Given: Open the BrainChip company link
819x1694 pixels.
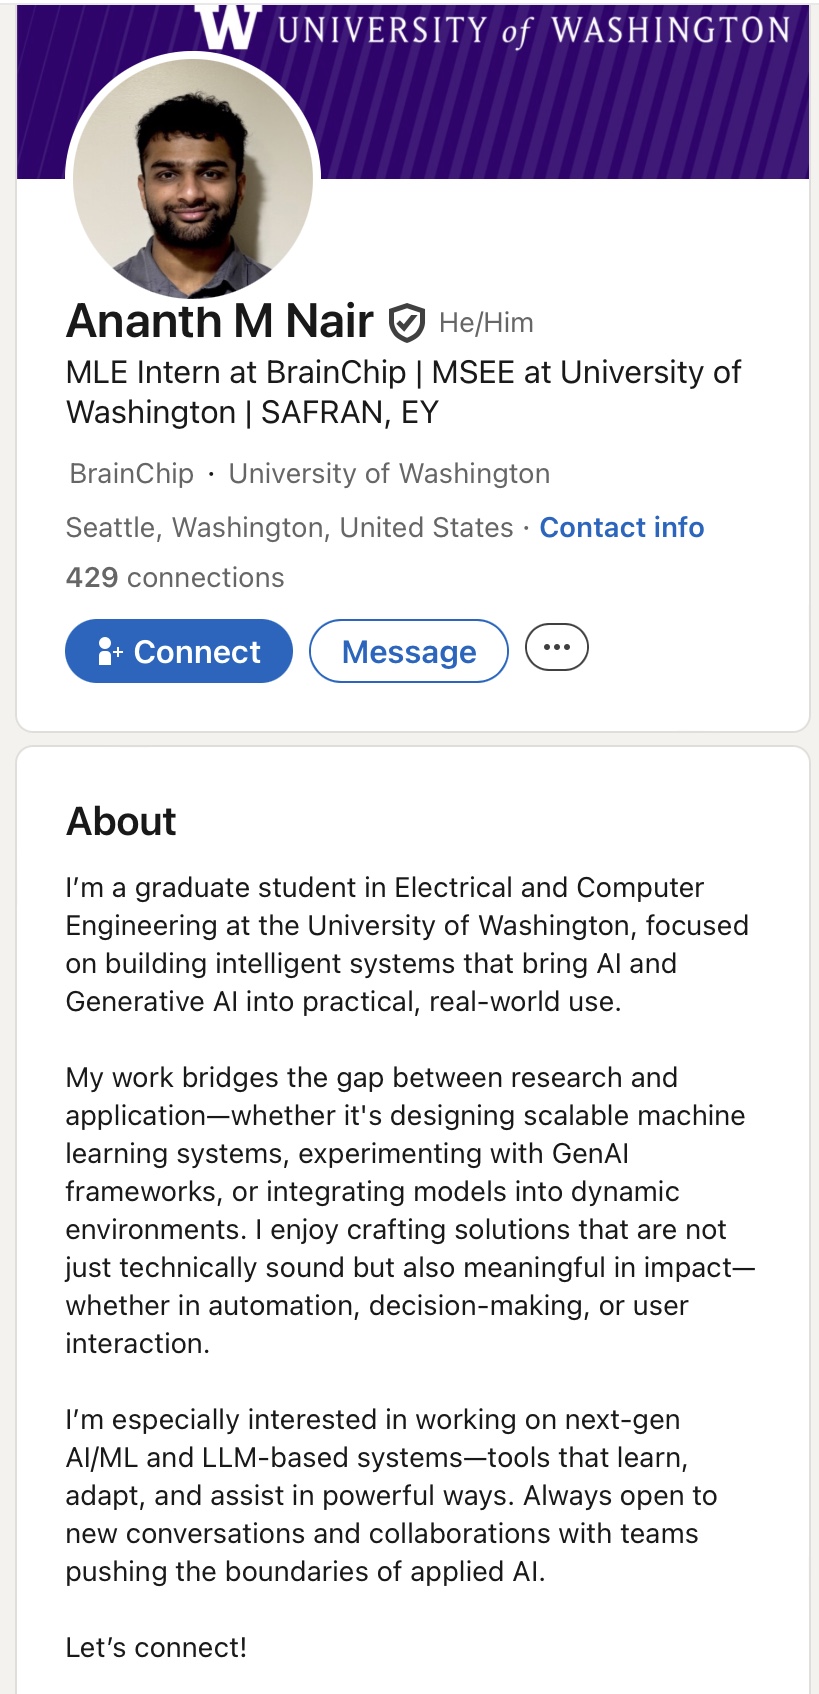Looking at the screenshot, I should pyautogui.click(x=131, y=473).
